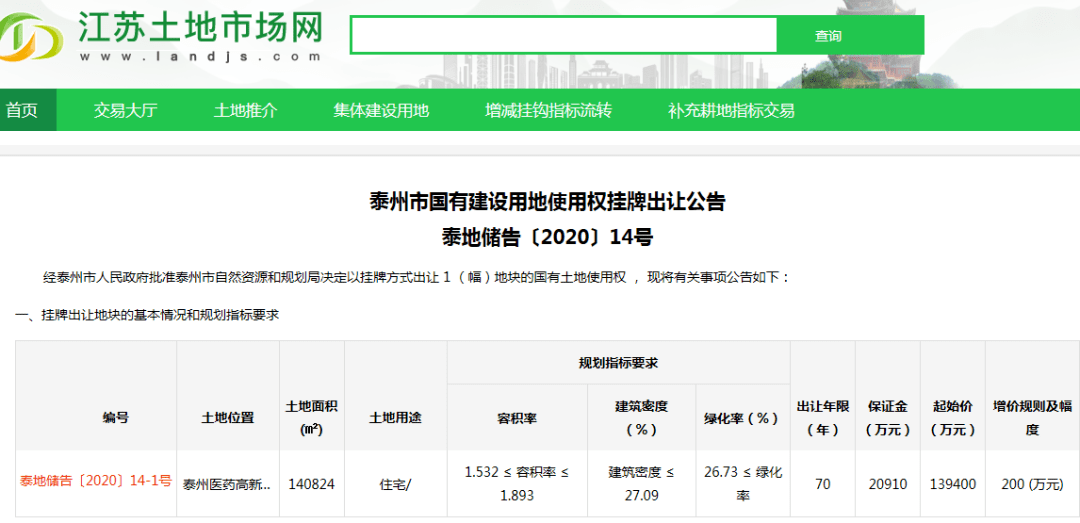
Task: Click the 保证金（万元） column header
Action: [888, 418]
